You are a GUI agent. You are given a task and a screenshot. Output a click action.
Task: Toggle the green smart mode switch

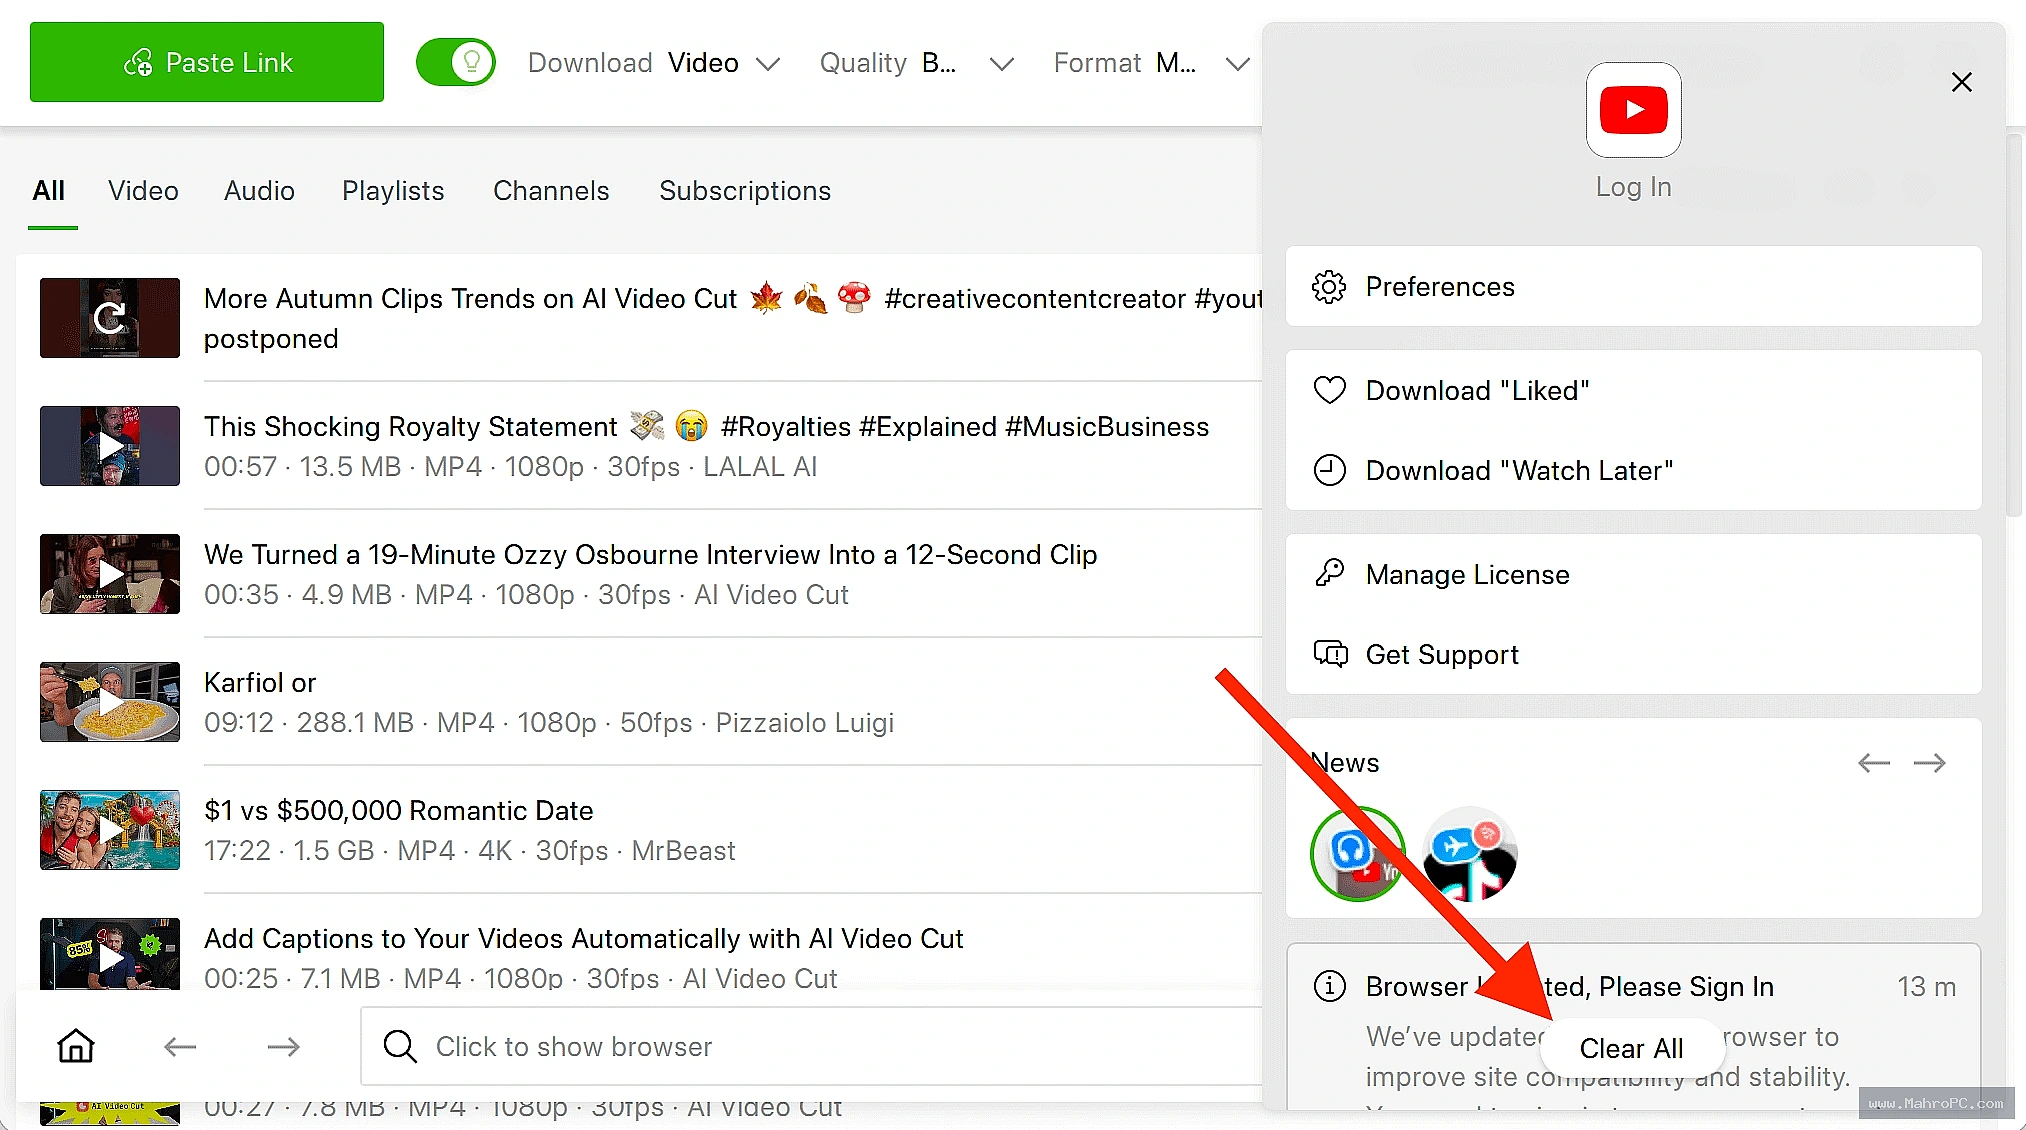[456, 62]
